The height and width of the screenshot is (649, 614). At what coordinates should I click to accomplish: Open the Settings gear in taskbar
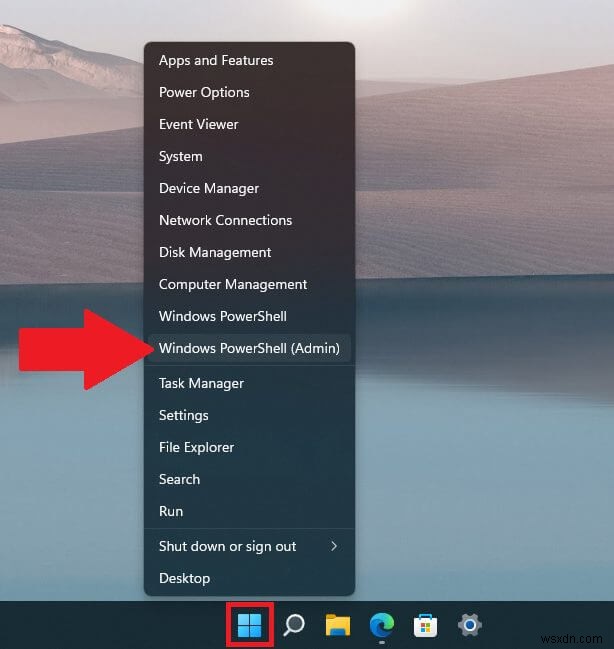pyautogui.click(x=470, y=625)
